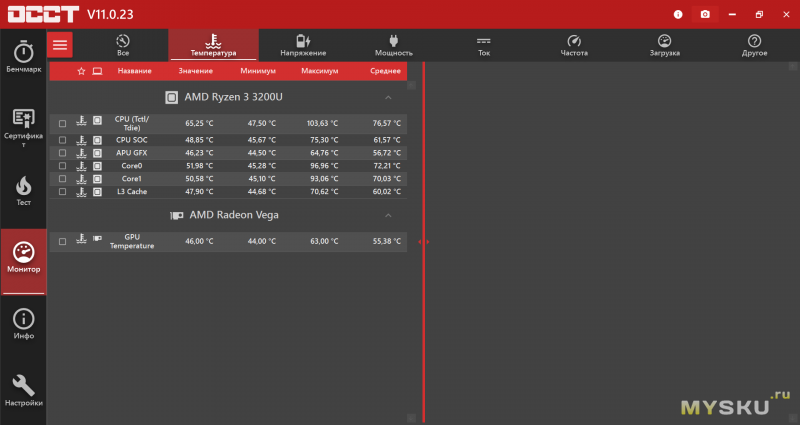This screenshot has width=800, height=425.
Task: Click chip icon in L3 Cache row
Action: click(x=97, y=192)
